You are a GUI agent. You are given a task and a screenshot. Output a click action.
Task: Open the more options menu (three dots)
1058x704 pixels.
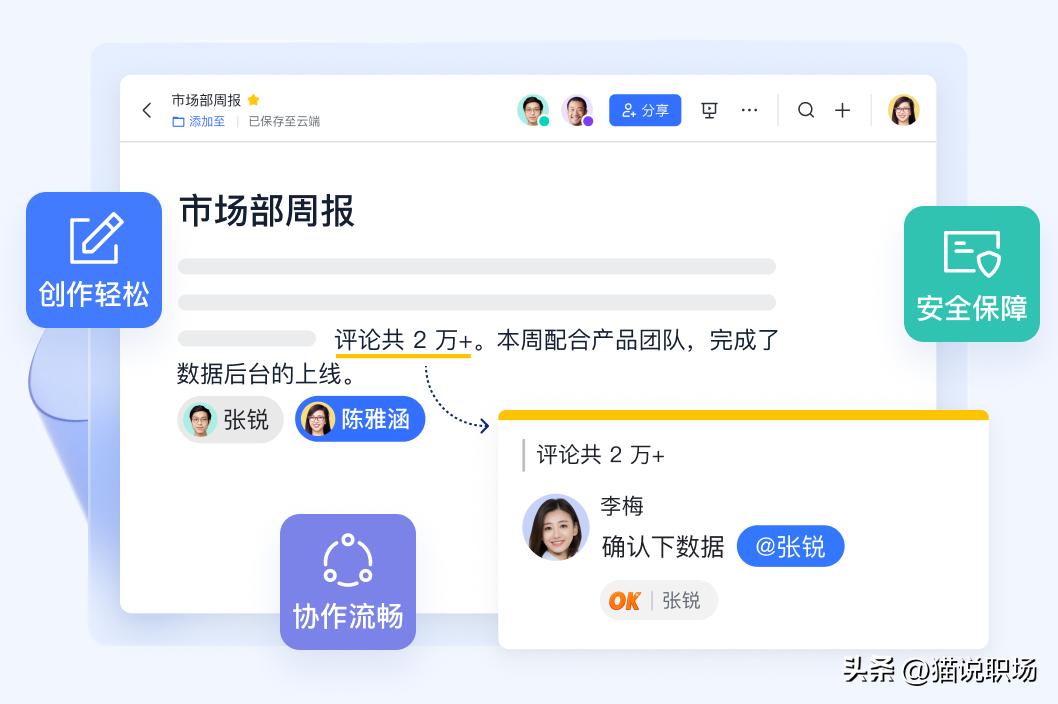tap(750, 110)
